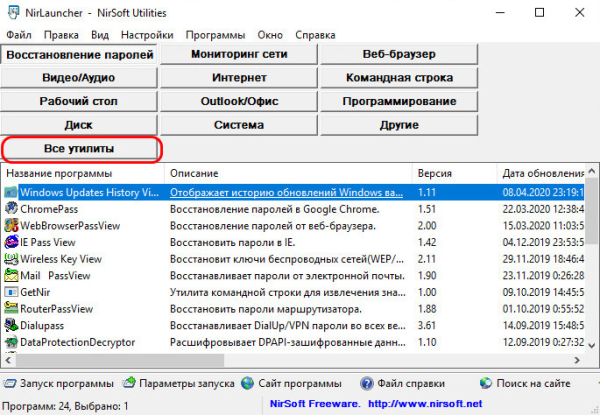Open the Командная строка category
The height and width of the screenshot is (415, 600).
point(399,77)
